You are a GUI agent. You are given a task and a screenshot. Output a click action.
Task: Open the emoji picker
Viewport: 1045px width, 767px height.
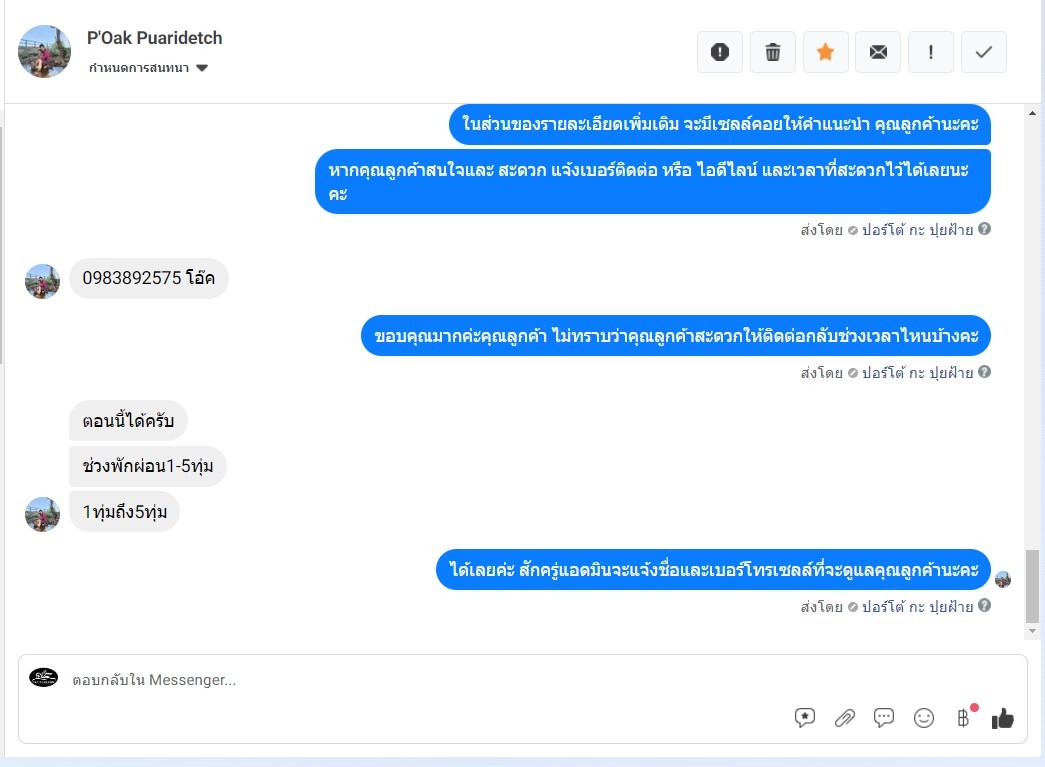coord(924,718)
